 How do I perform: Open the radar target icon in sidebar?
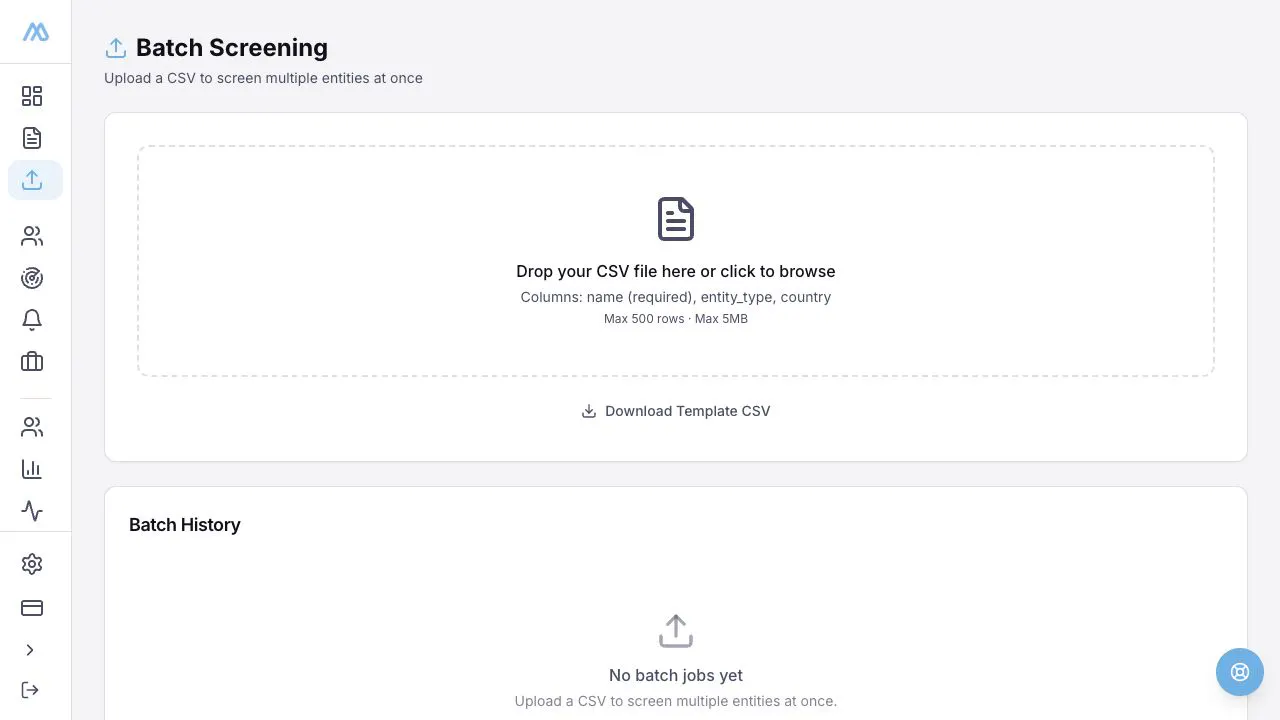32,278
